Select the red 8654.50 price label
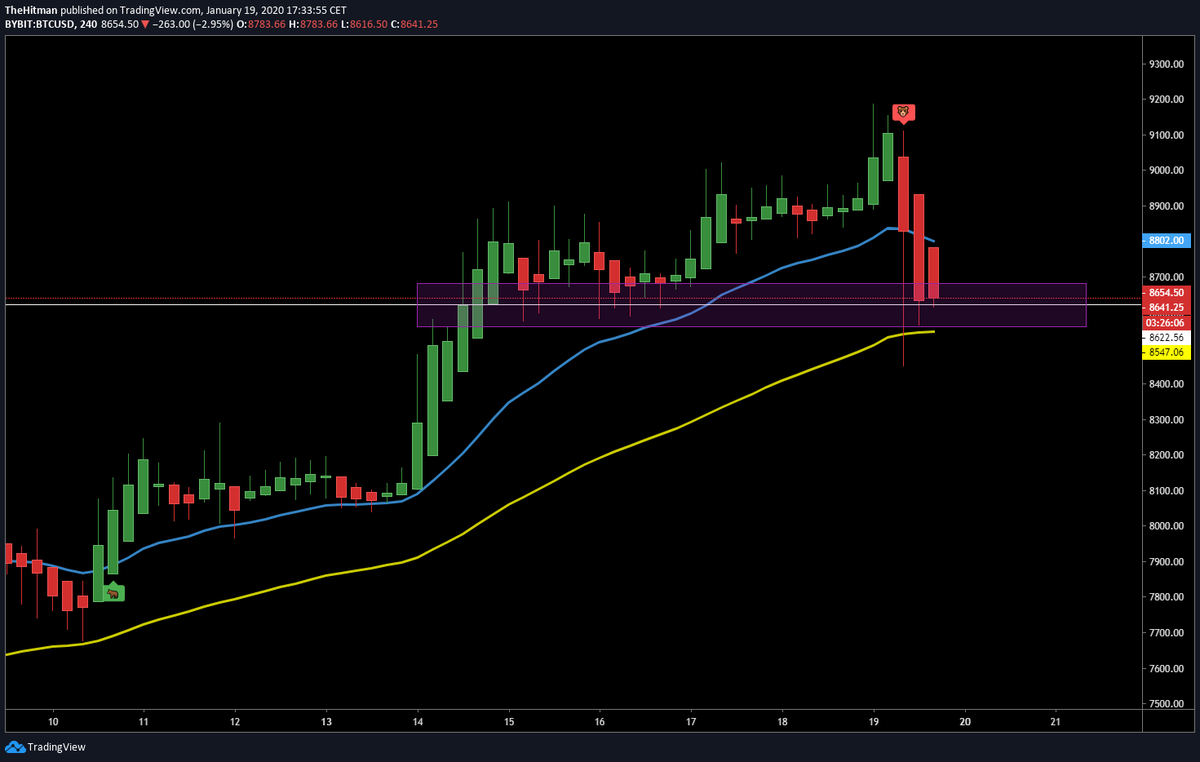Screen dimensions: 1200x762 pyautogui.click(x=1164, y=294)
